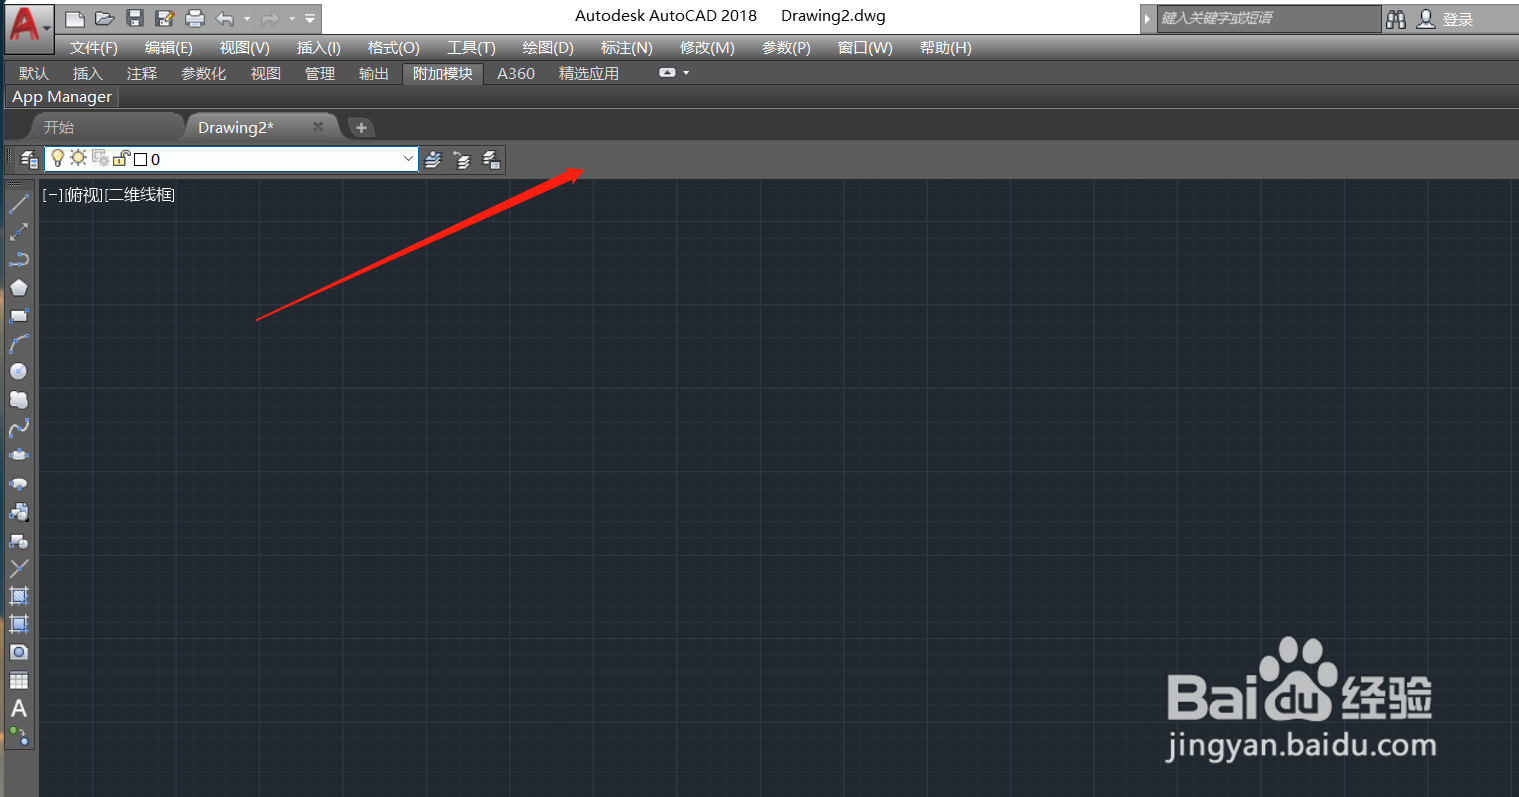Click the Save icon in quick access
1519x797 pixels.
(x=135, y=18)
